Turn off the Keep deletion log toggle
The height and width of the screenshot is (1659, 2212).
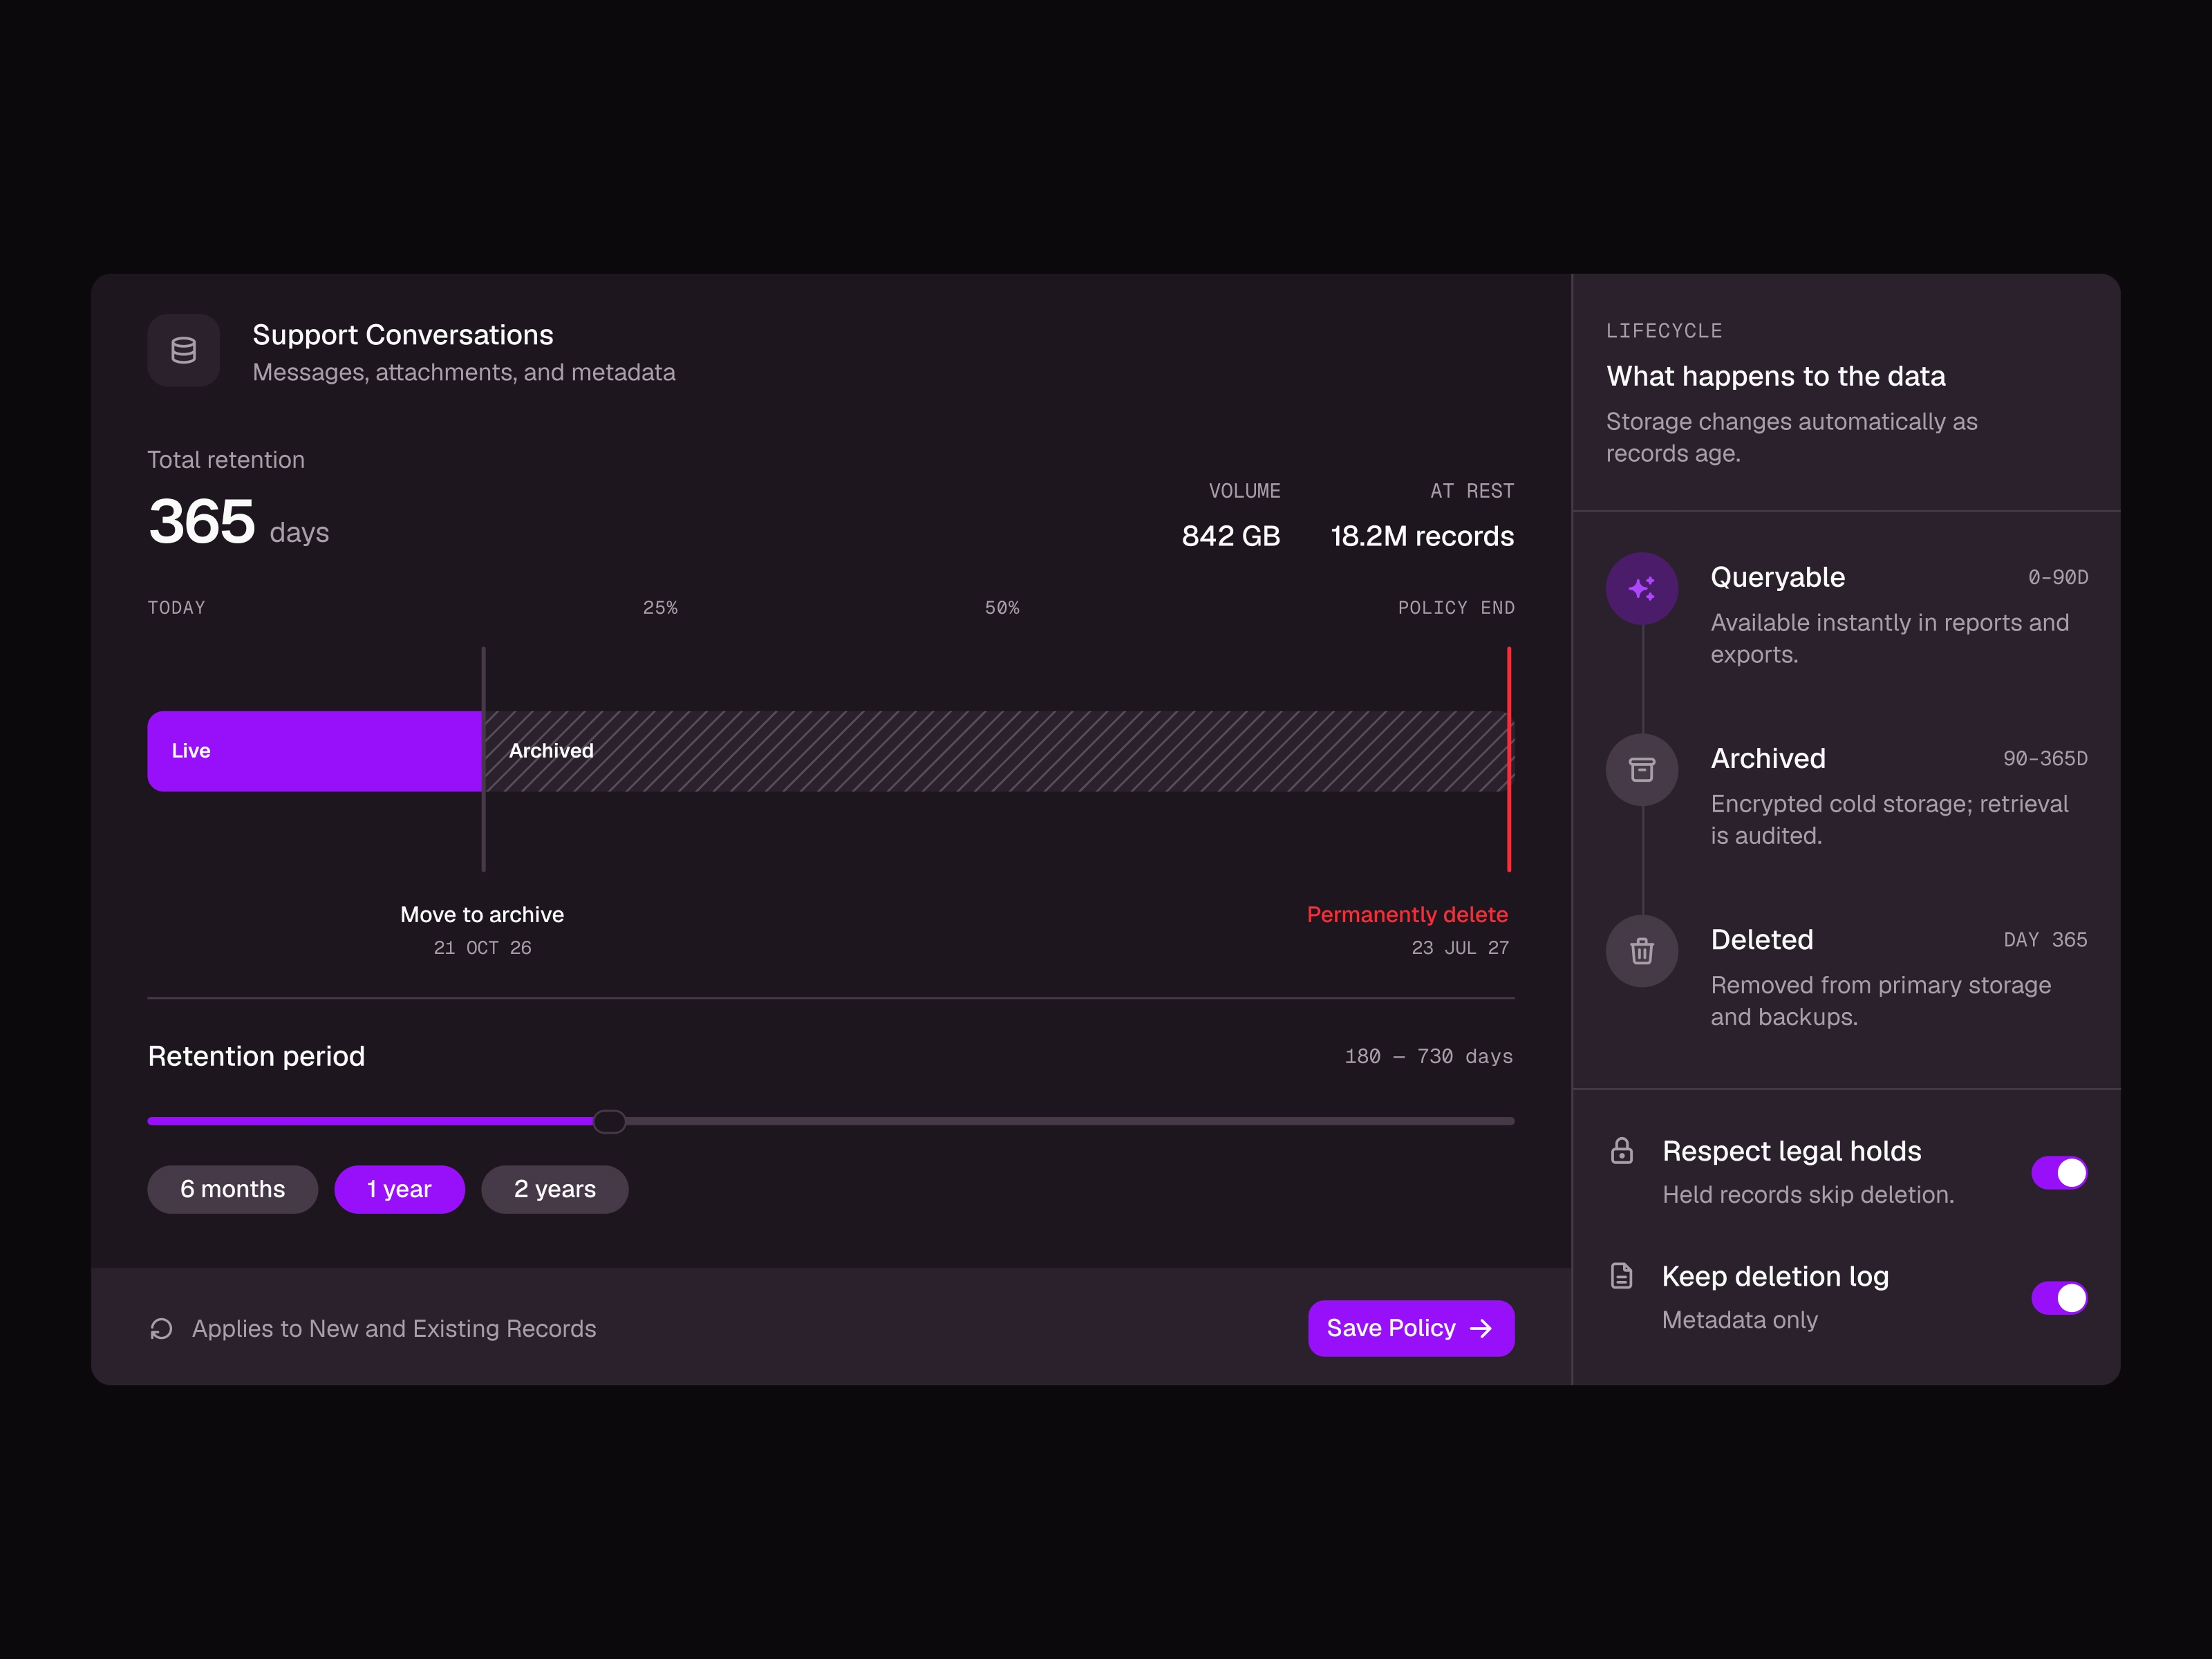(x=2059, y=1298)
